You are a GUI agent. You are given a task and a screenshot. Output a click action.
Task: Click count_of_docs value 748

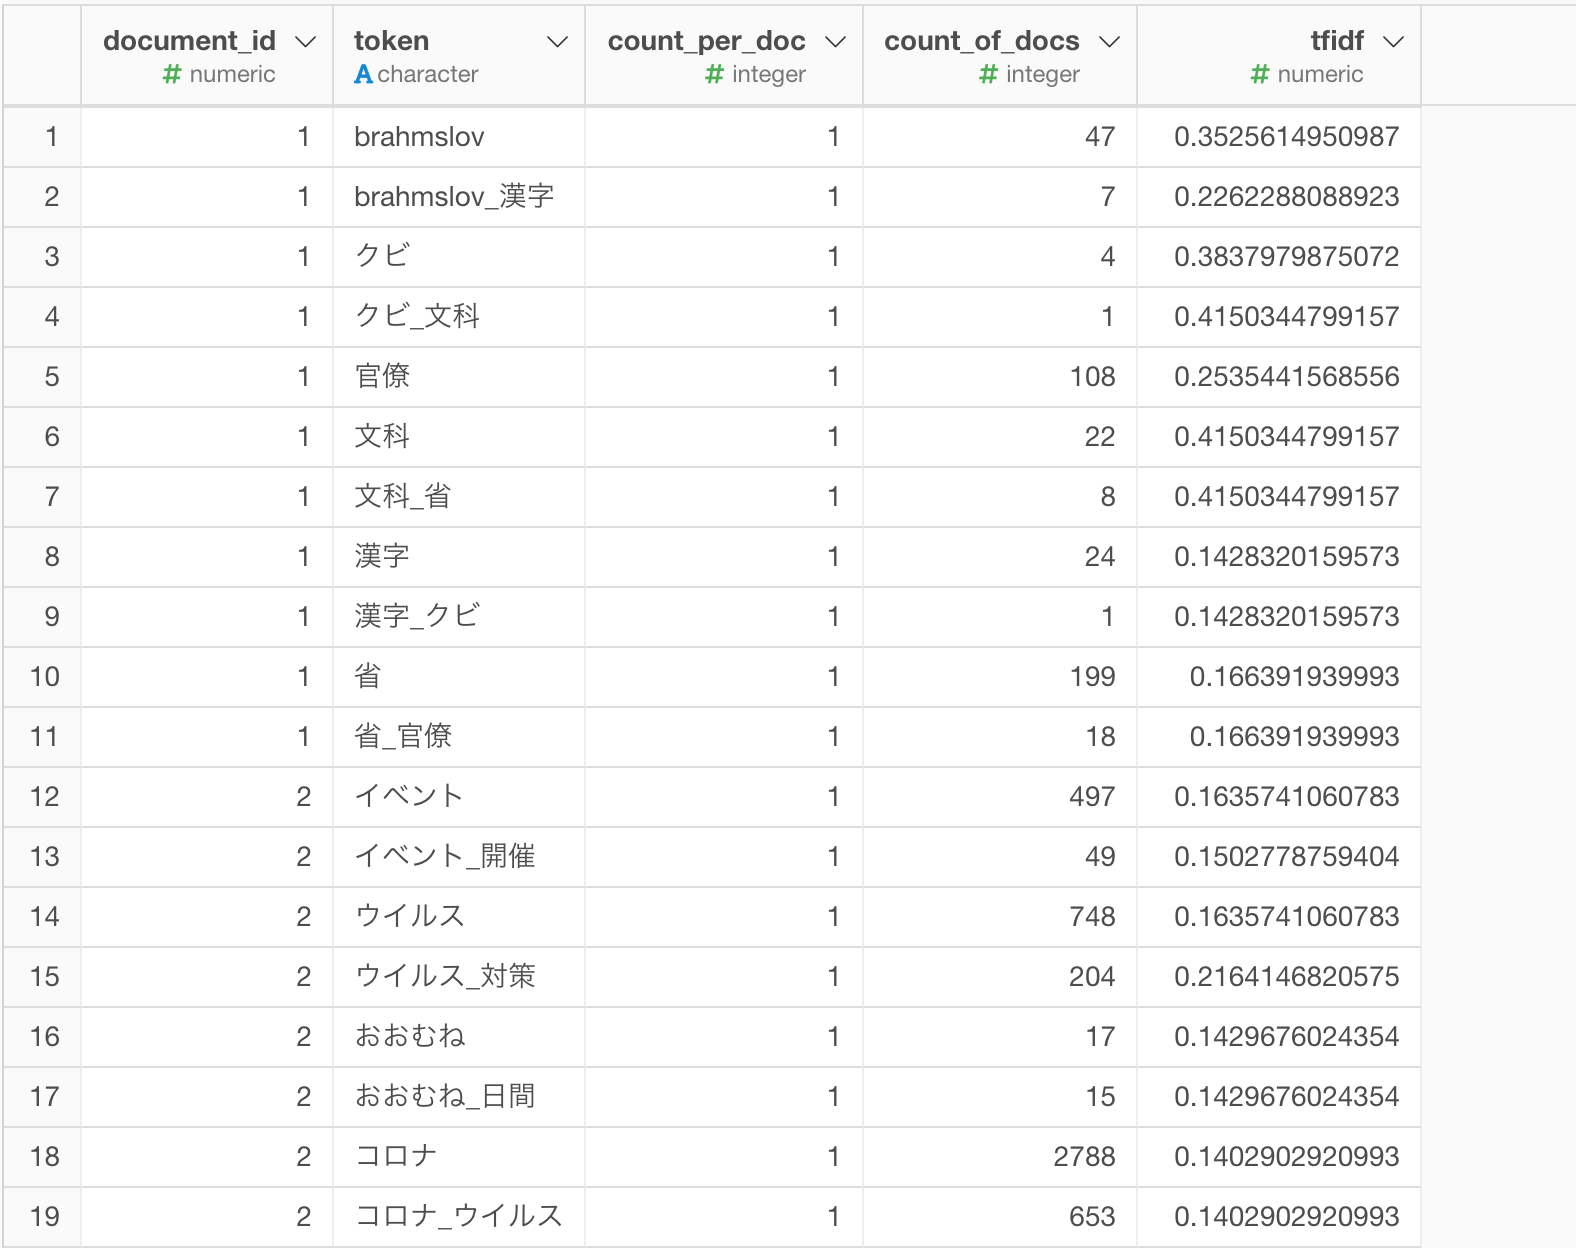(1092, 917)
